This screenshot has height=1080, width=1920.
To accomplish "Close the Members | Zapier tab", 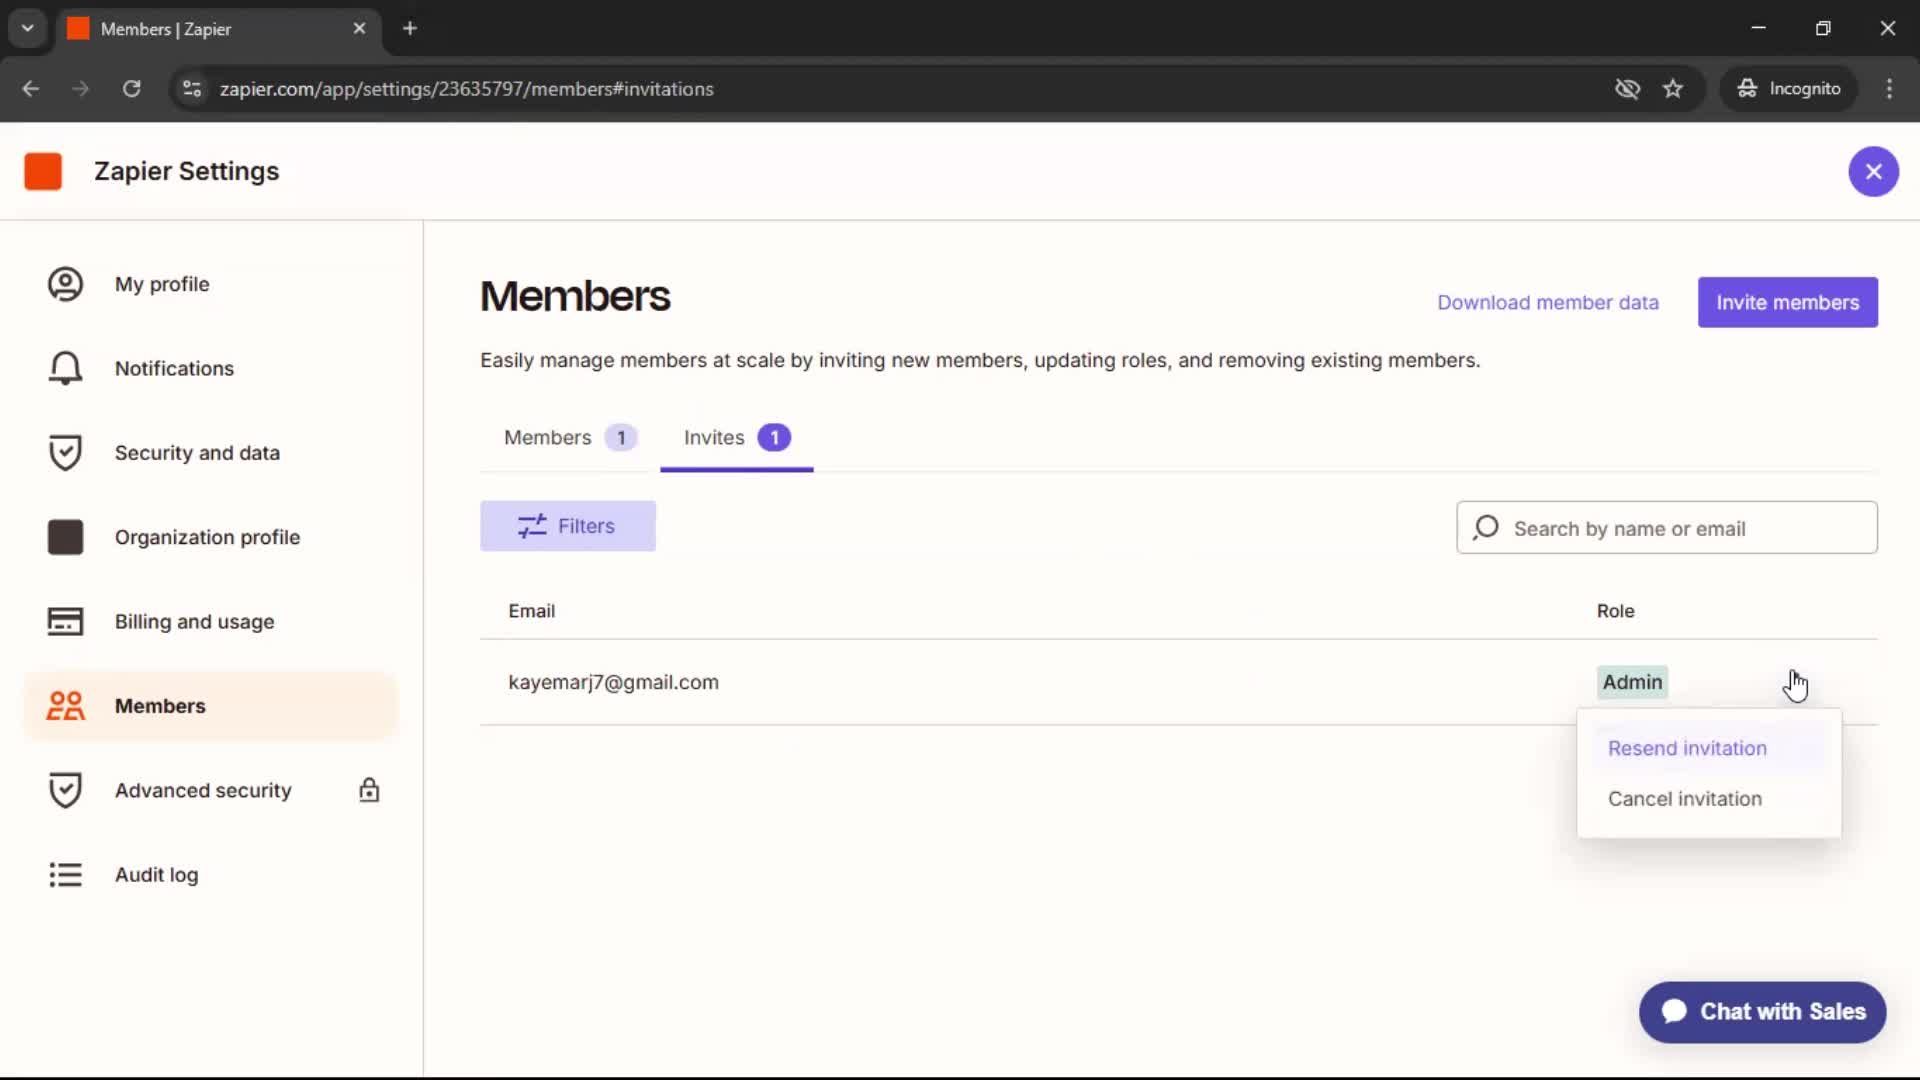I will point(359,29).
